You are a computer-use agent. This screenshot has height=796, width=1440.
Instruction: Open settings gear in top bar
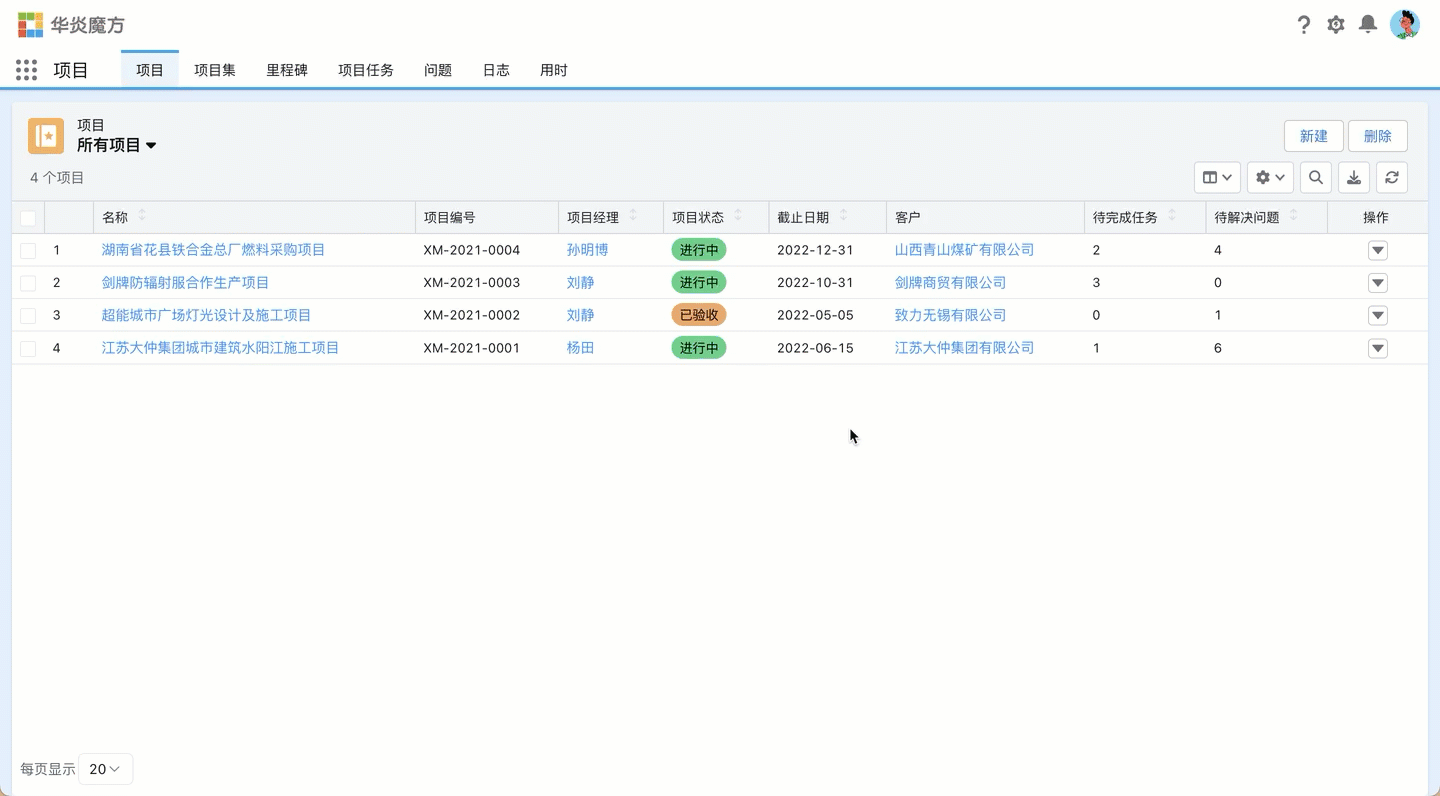[1336, 25]
